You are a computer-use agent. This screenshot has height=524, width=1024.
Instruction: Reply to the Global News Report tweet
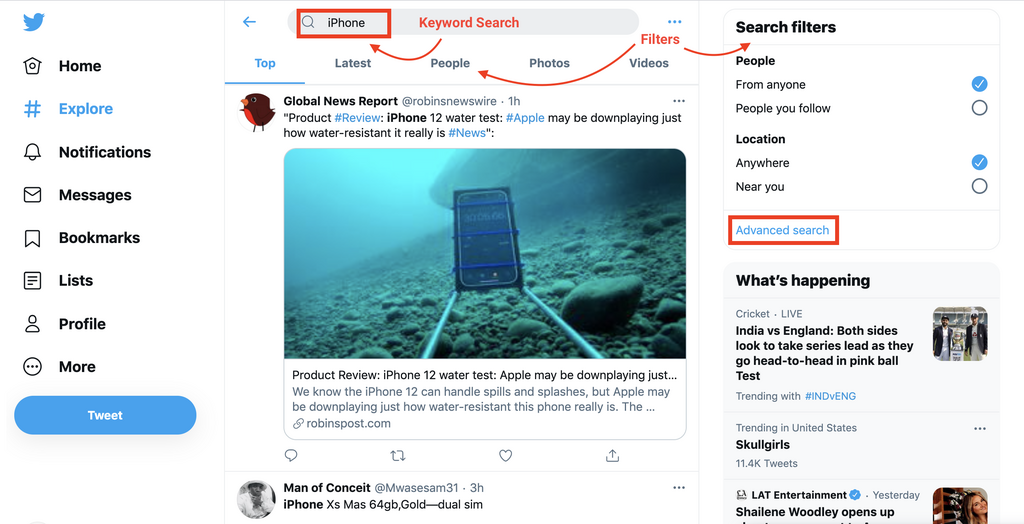coord(291,456)
